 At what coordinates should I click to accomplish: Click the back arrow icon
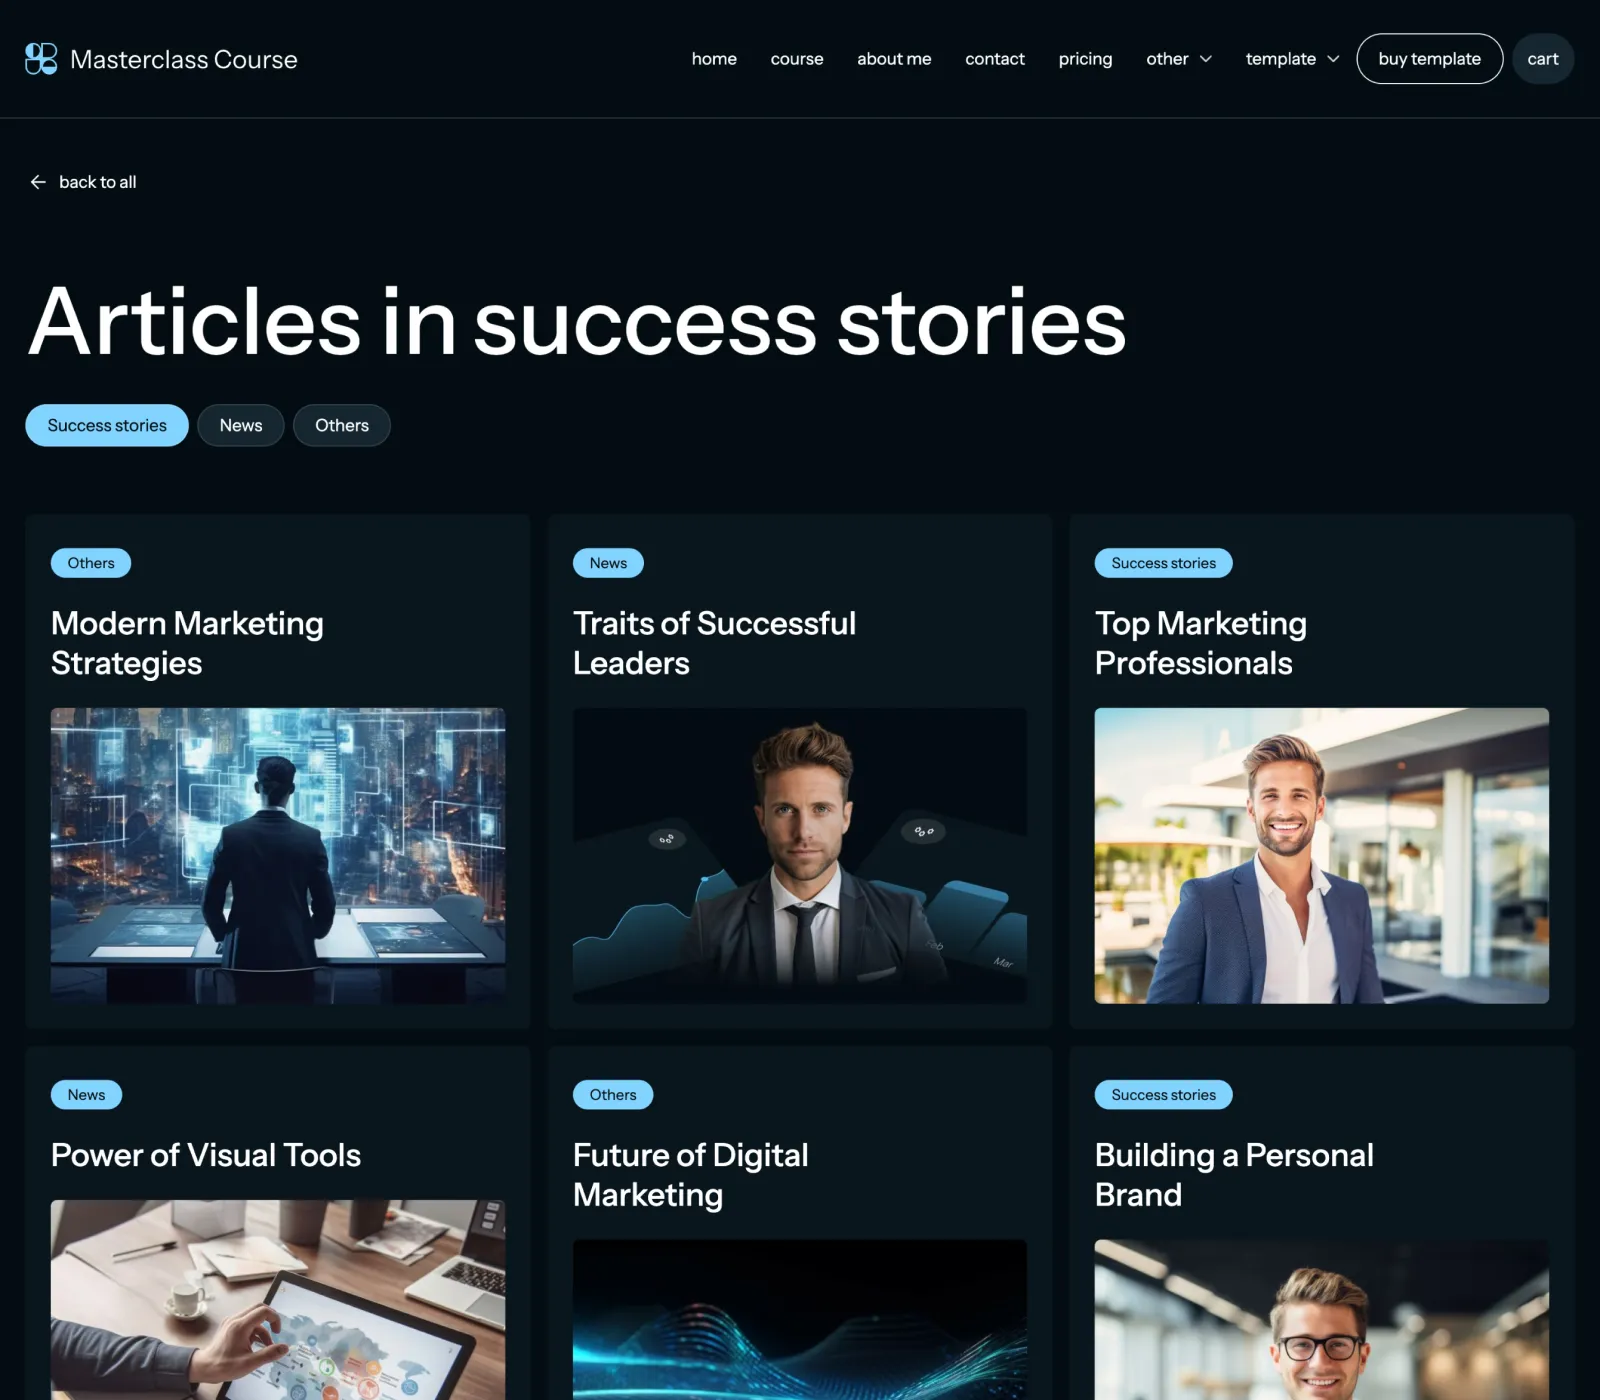tap(38, 182)
